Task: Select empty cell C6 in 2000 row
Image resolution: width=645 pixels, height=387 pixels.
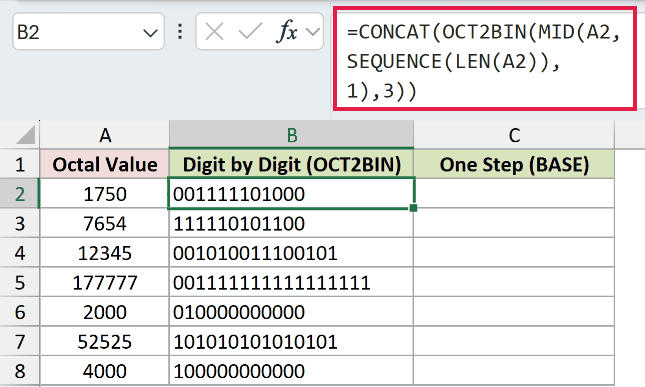Action: click(x=514, y=312)
